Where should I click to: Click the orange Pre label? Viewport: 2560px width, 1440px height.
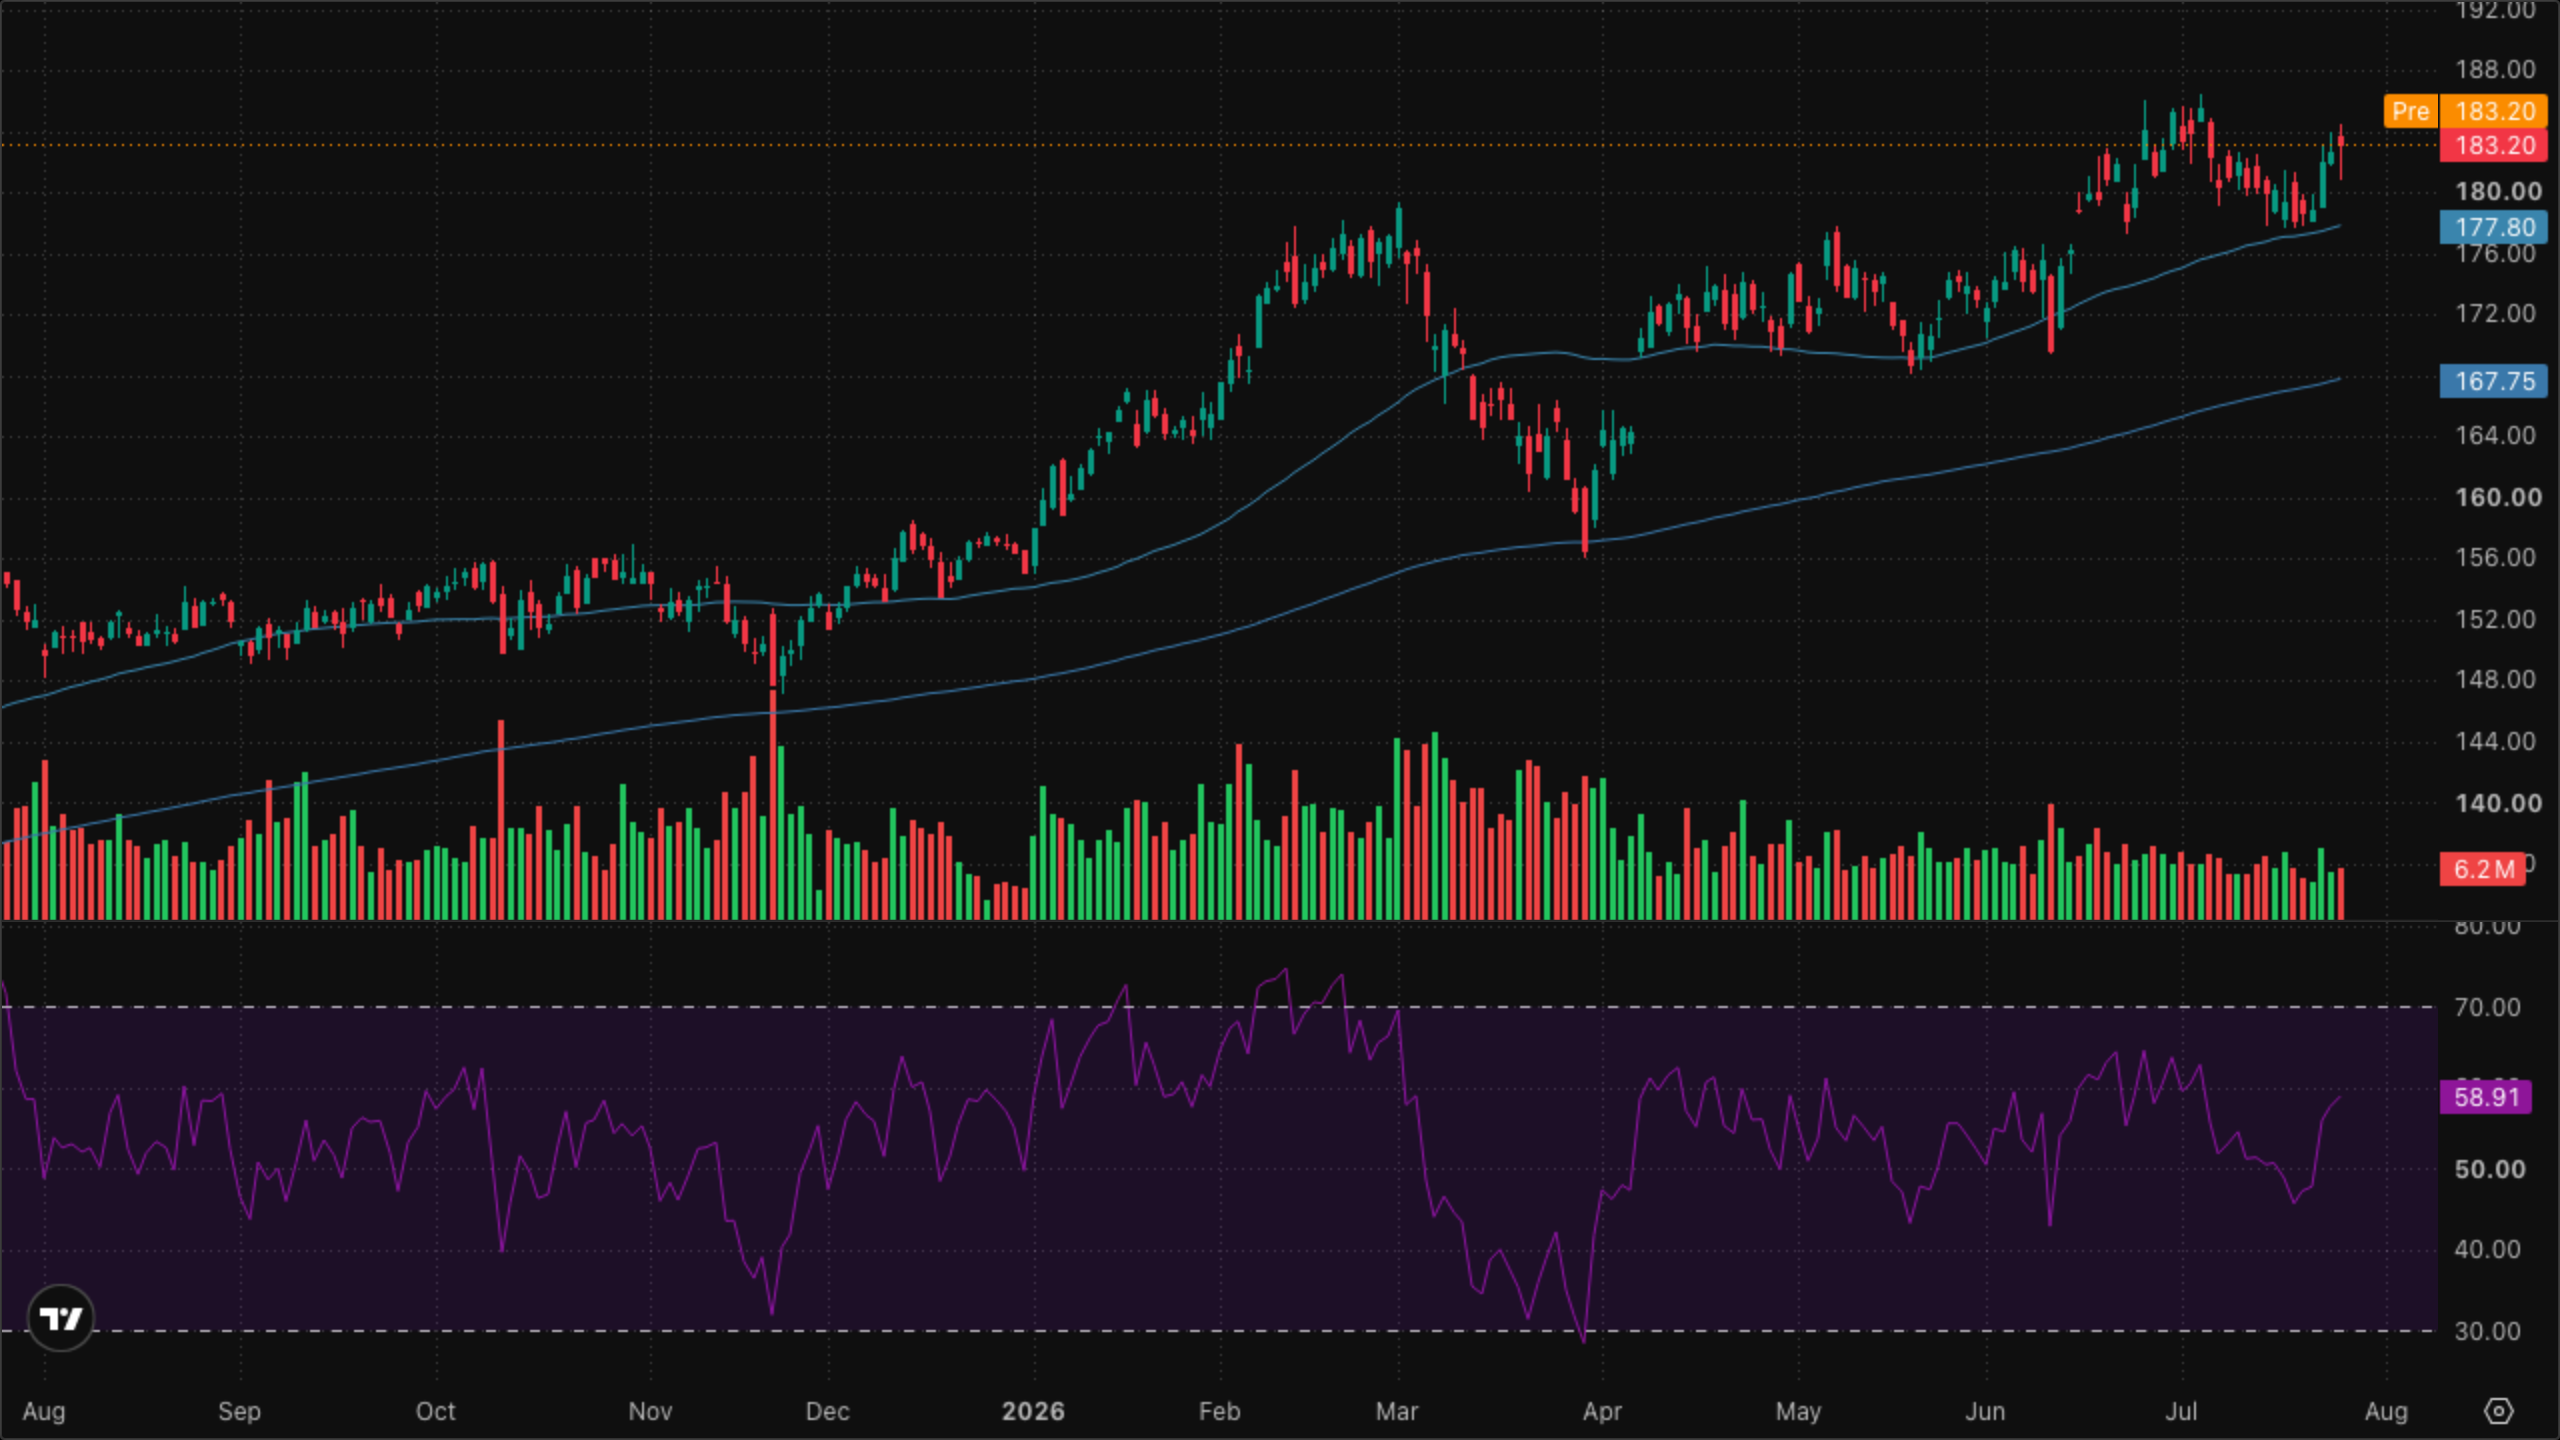tap(2410, 111)
